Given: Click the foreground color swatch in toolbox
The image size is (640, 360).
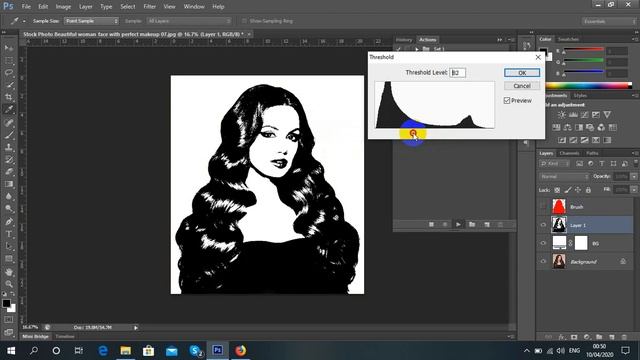Looking at the screenshot, I should click(x=6, y=303).
